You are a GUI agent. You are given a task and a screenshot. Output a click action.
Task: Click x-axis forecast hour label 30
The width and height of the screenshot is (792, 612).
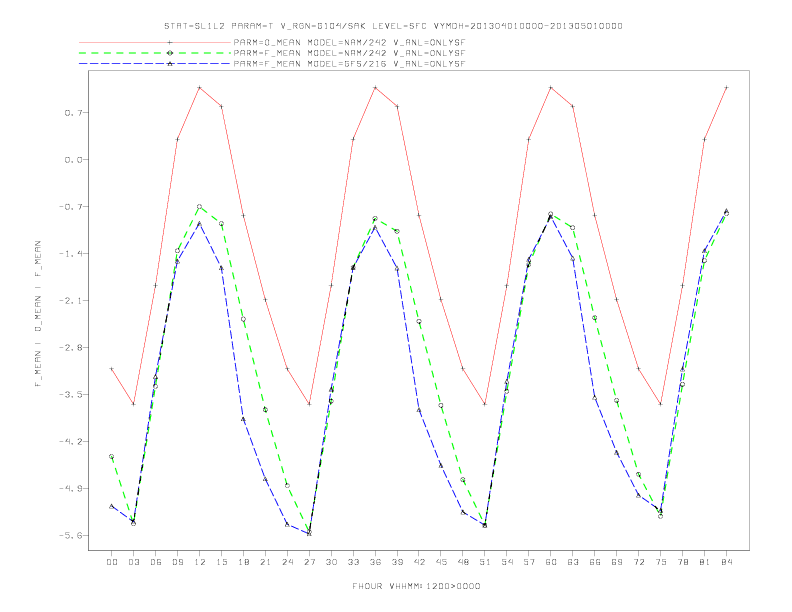pos(331,562)
